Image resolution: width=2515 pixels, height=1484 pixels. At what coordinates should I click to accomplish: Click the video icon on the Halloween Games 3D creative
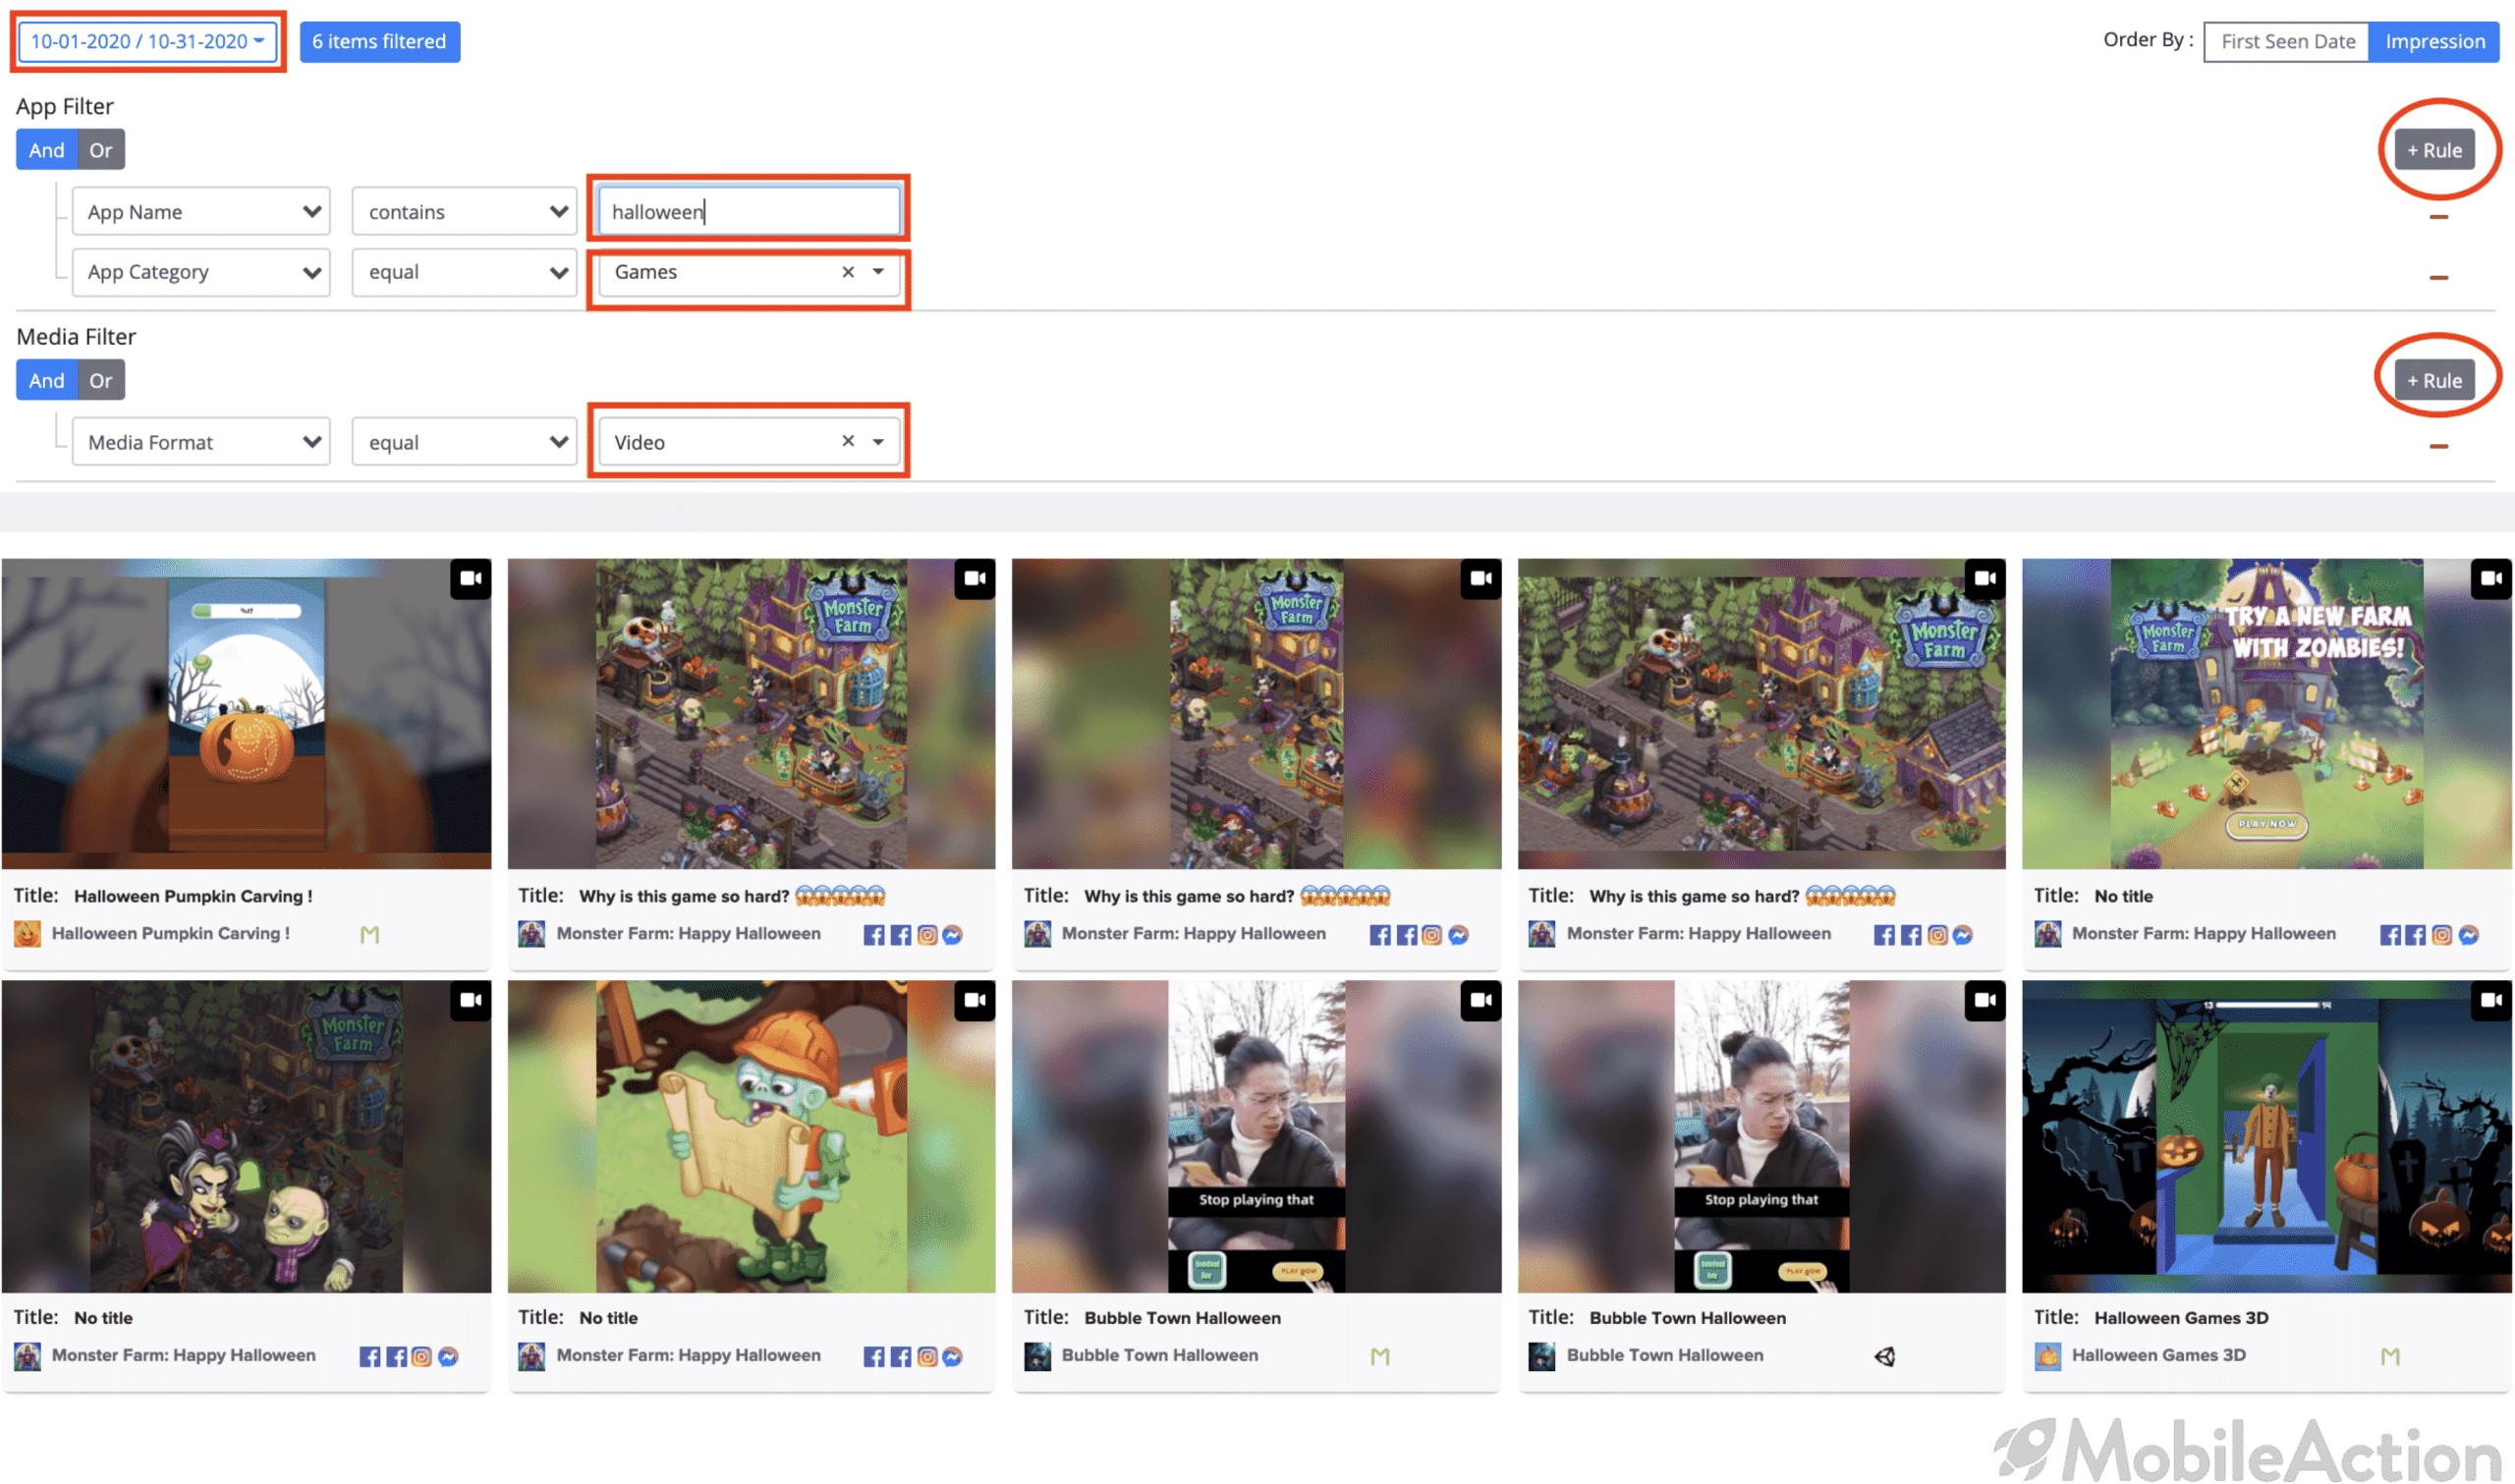tap(2490, 1000)
